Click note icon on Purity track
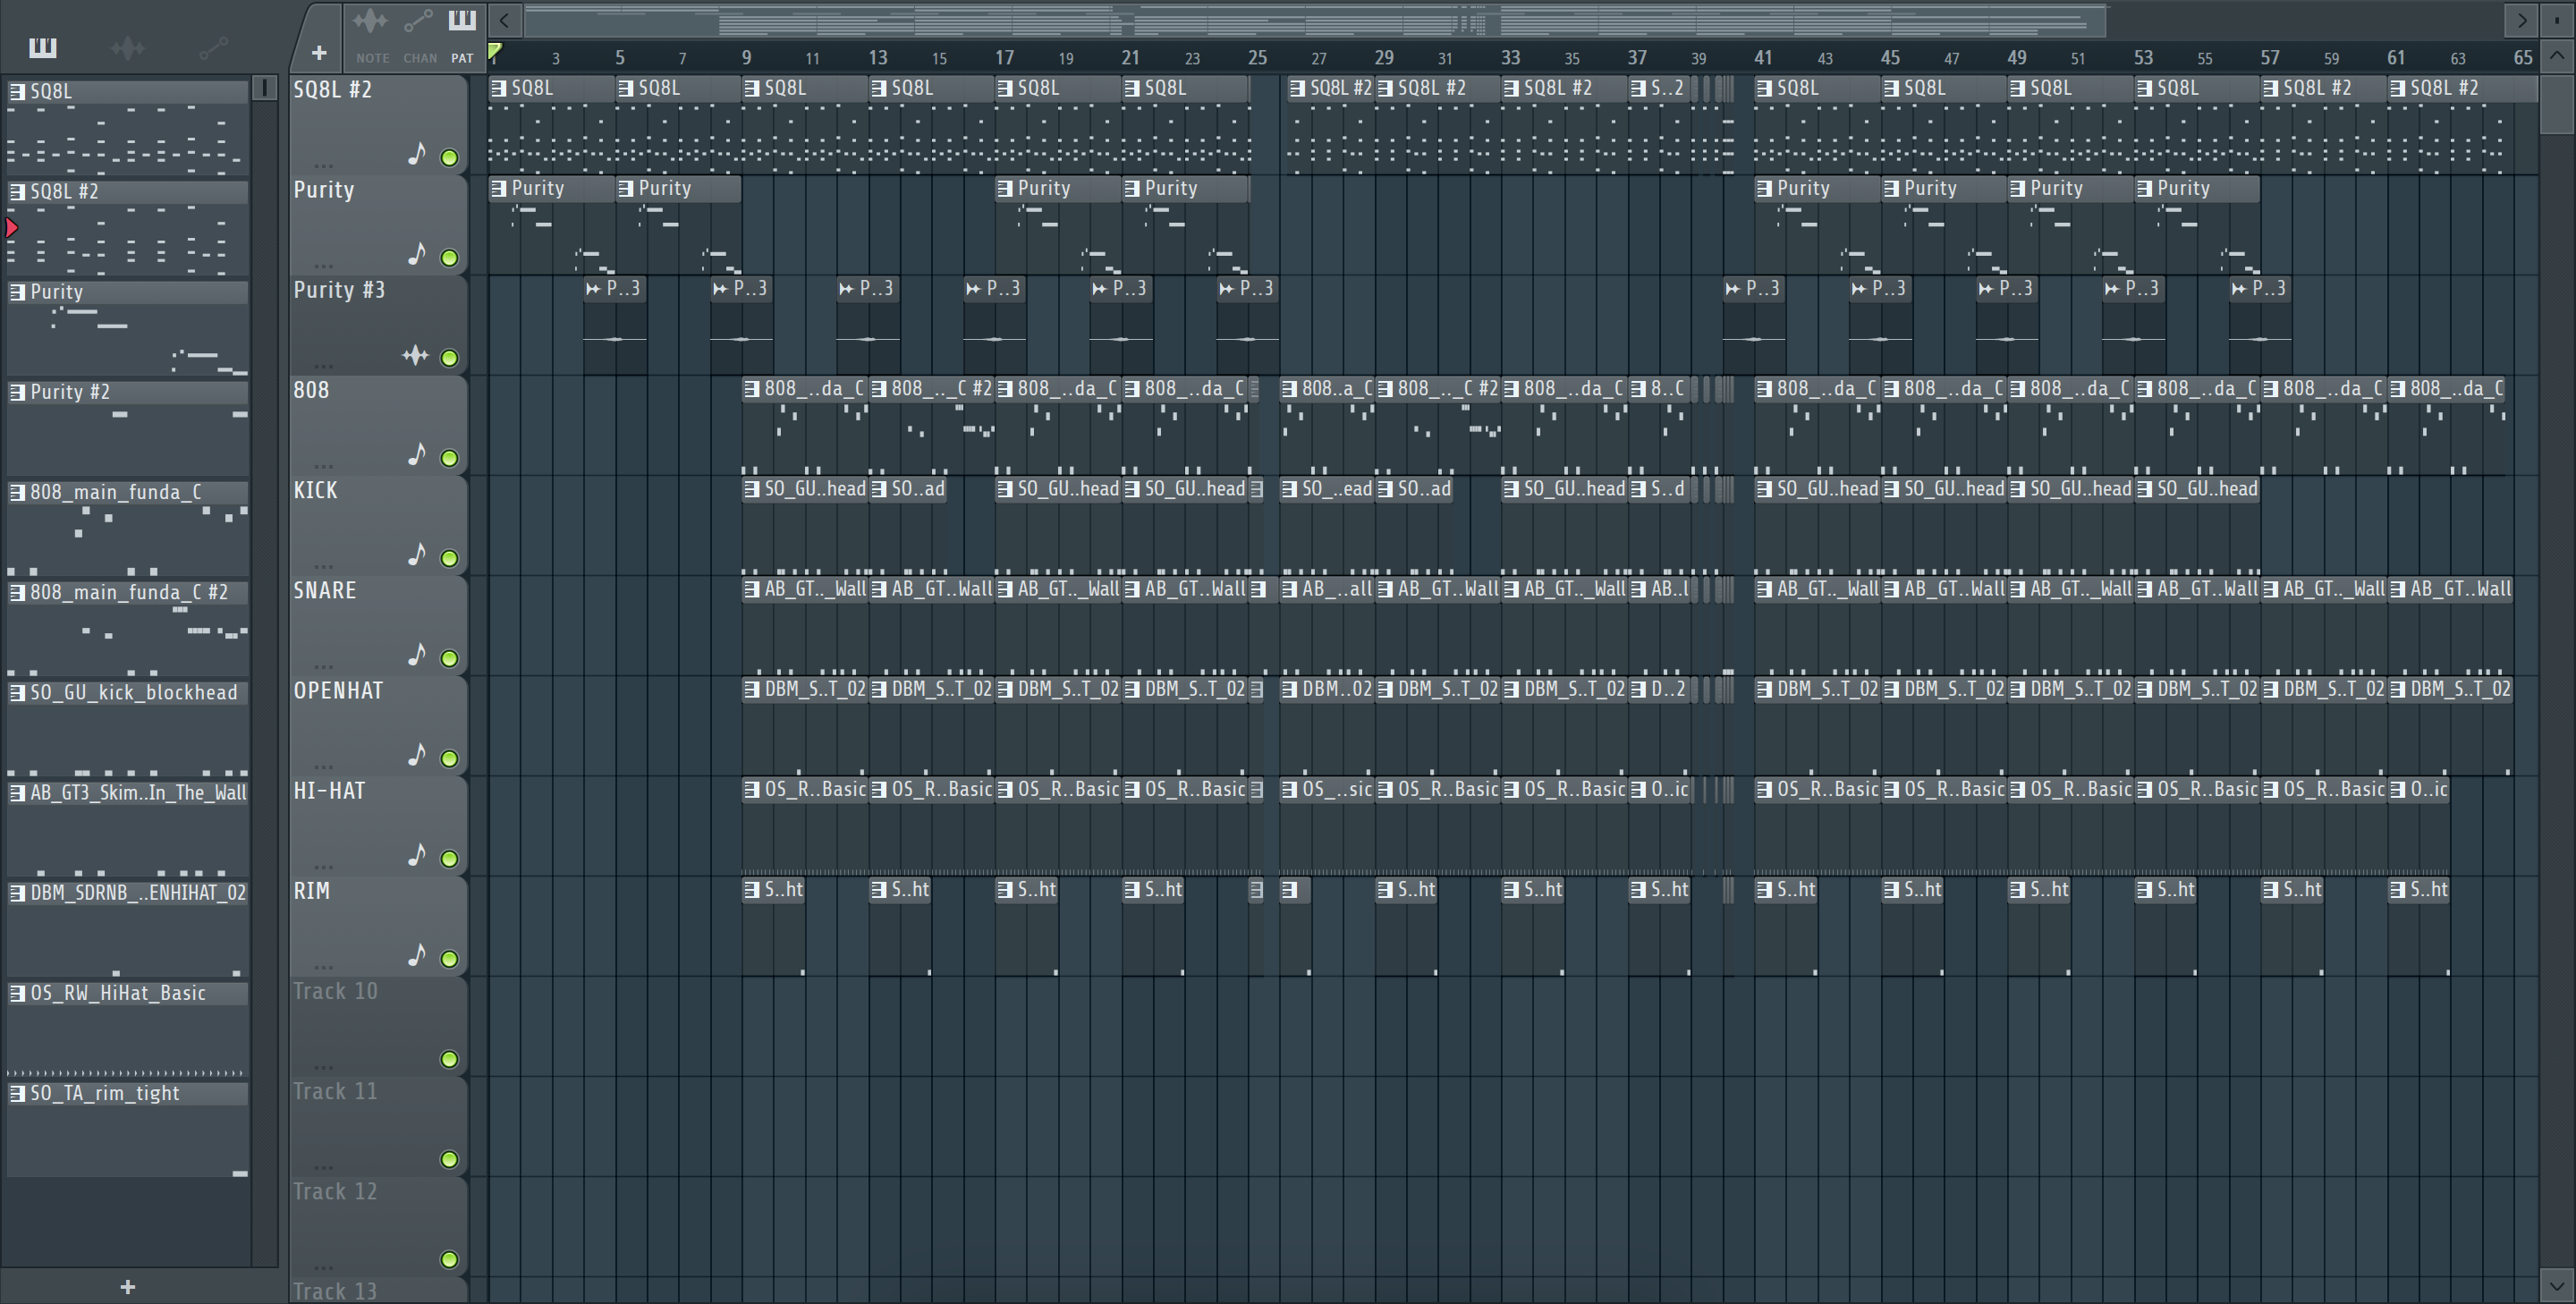This screenshot has height=1304, width=2576. tap(417, 254)
